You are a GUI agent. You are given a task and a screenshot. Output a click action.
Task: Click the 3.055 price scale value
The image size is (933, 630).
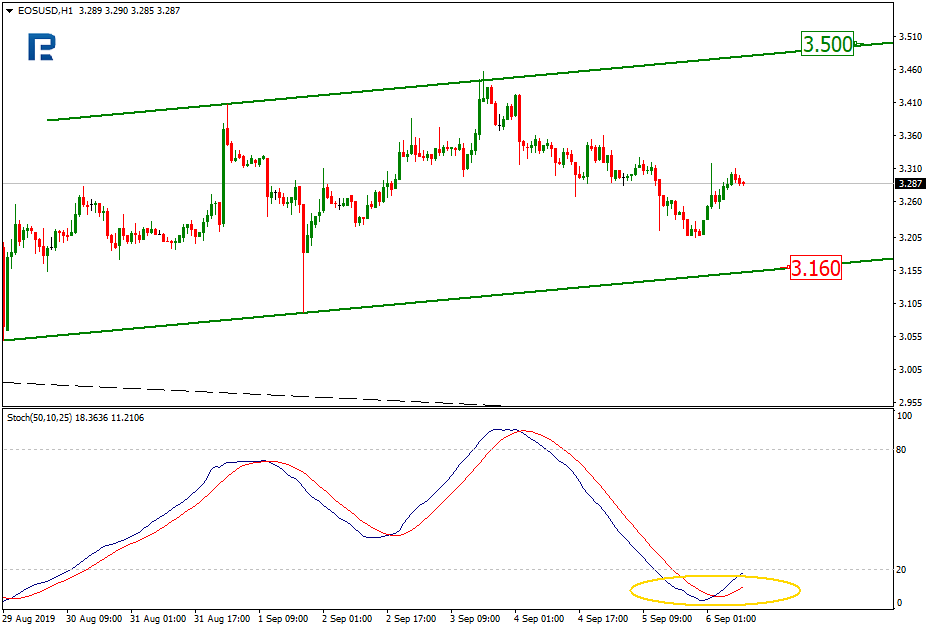point(910,337)
